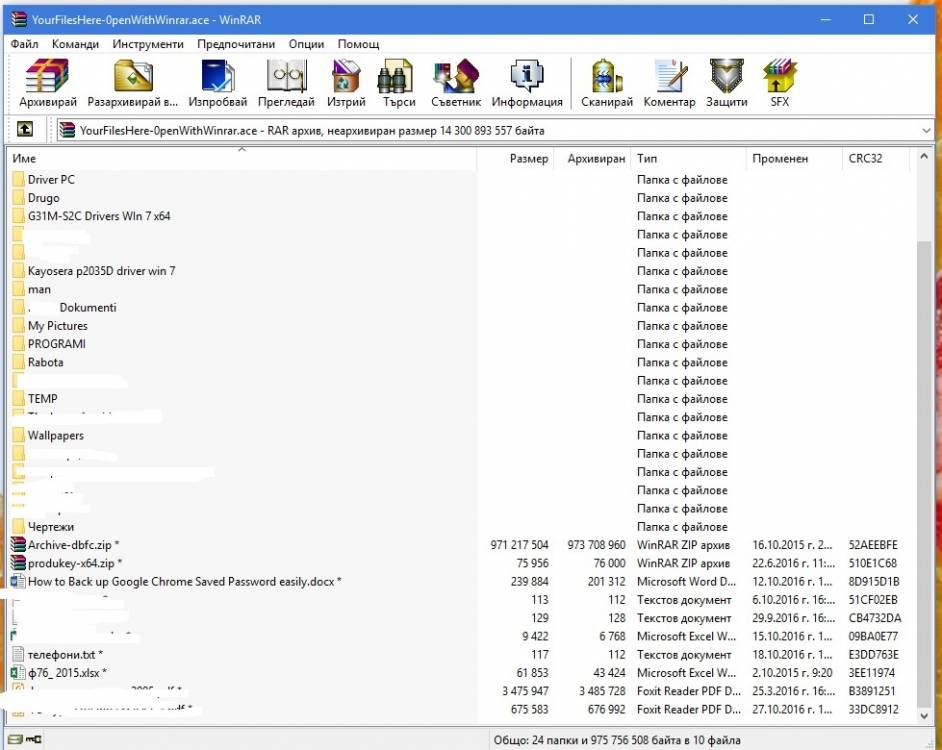The width and height of the screenshot is (942, 750).
Task: Open the Инструменти menu
Action: [x=148, y=44]
